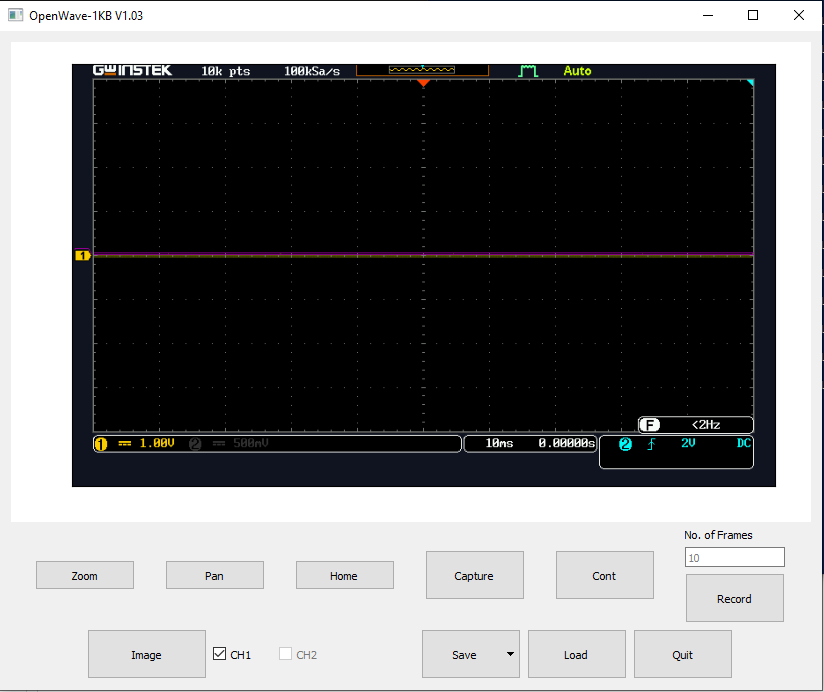Expand the Save dropdown arrow
The image size is (824, 692).
510,655
